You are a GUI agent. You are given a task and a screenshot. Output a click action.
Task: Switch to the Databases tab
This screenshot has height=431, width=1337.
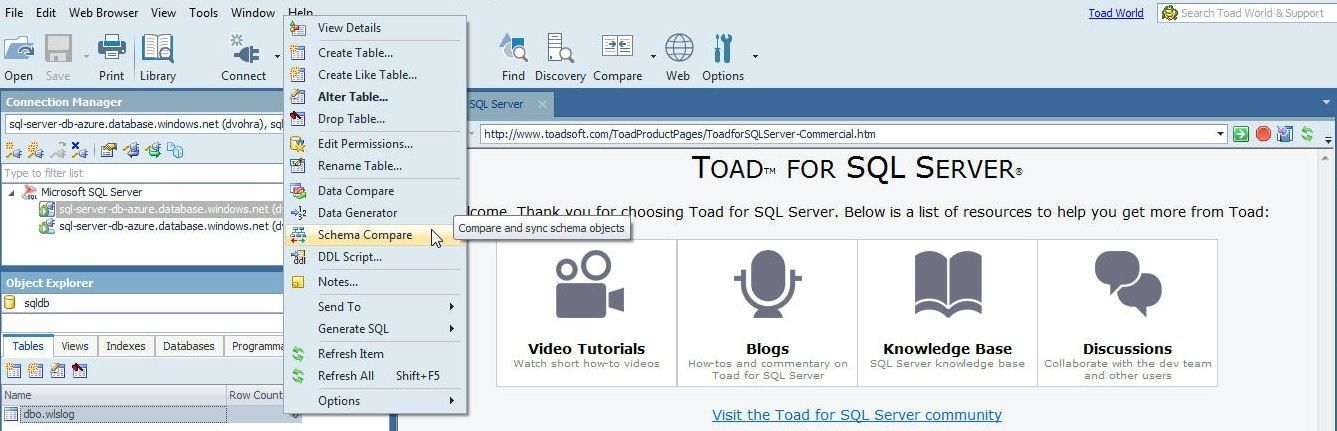pos(189,346)
